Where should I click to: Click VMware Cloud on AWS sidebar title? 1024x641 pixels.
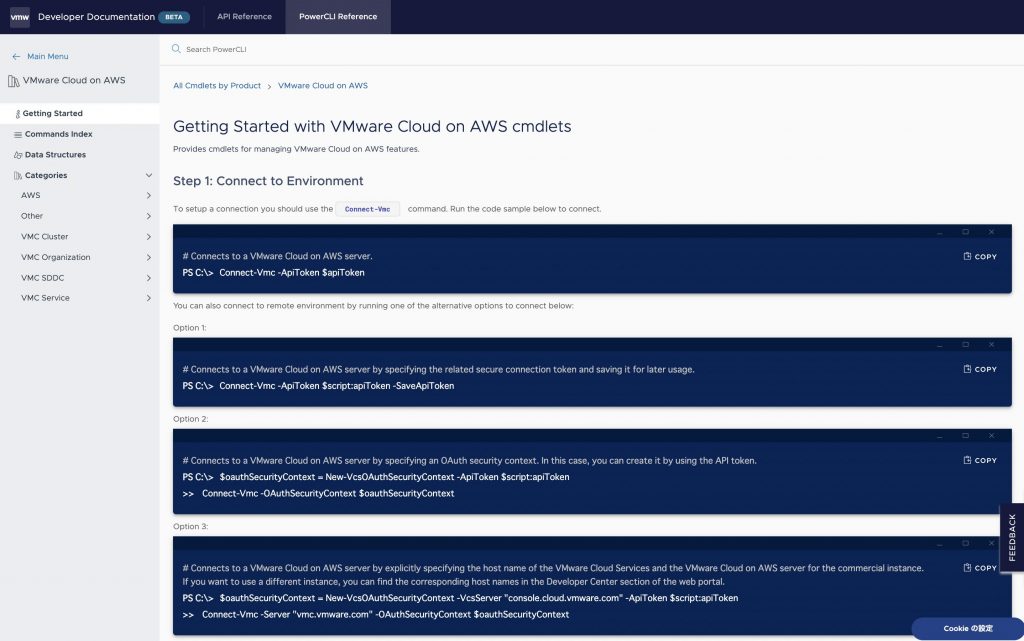[x=74, y=80]
